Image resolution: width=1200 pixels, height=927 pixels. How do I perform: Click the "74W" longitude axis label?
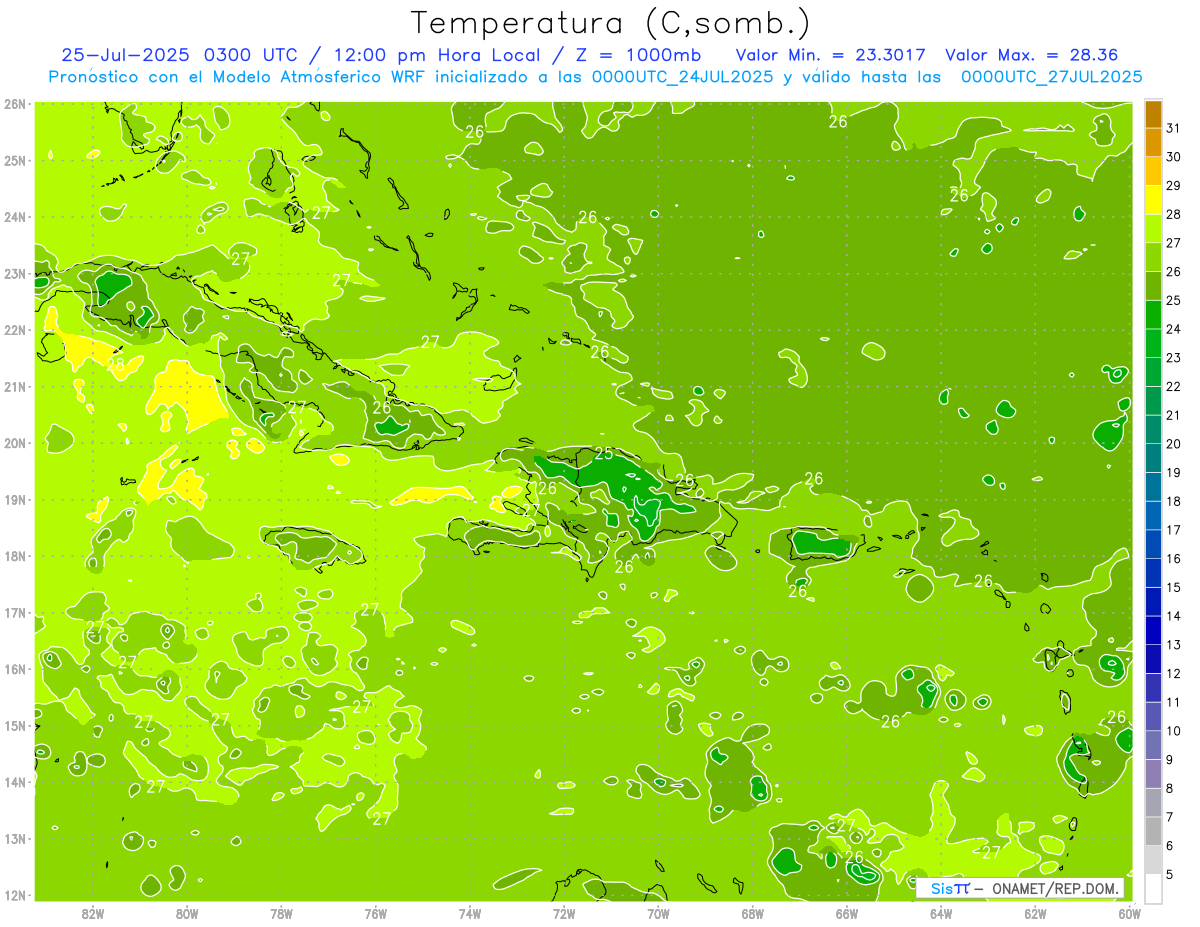tap(470, 913)
